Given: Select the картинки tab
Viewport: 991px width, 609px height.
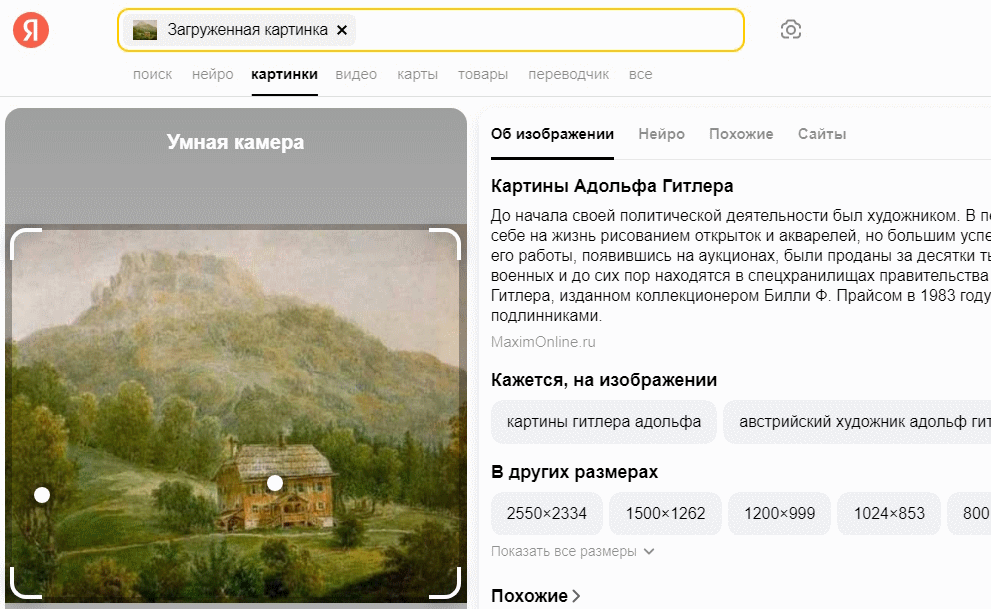Looking at the screenshot, I should (x=284, y=74).
